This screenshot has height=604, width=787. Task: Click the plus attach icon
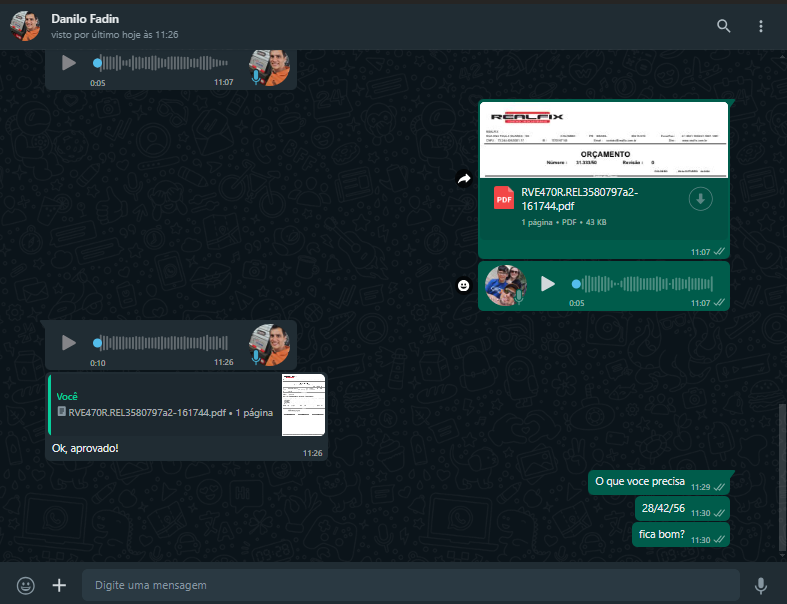coord(59,585)
